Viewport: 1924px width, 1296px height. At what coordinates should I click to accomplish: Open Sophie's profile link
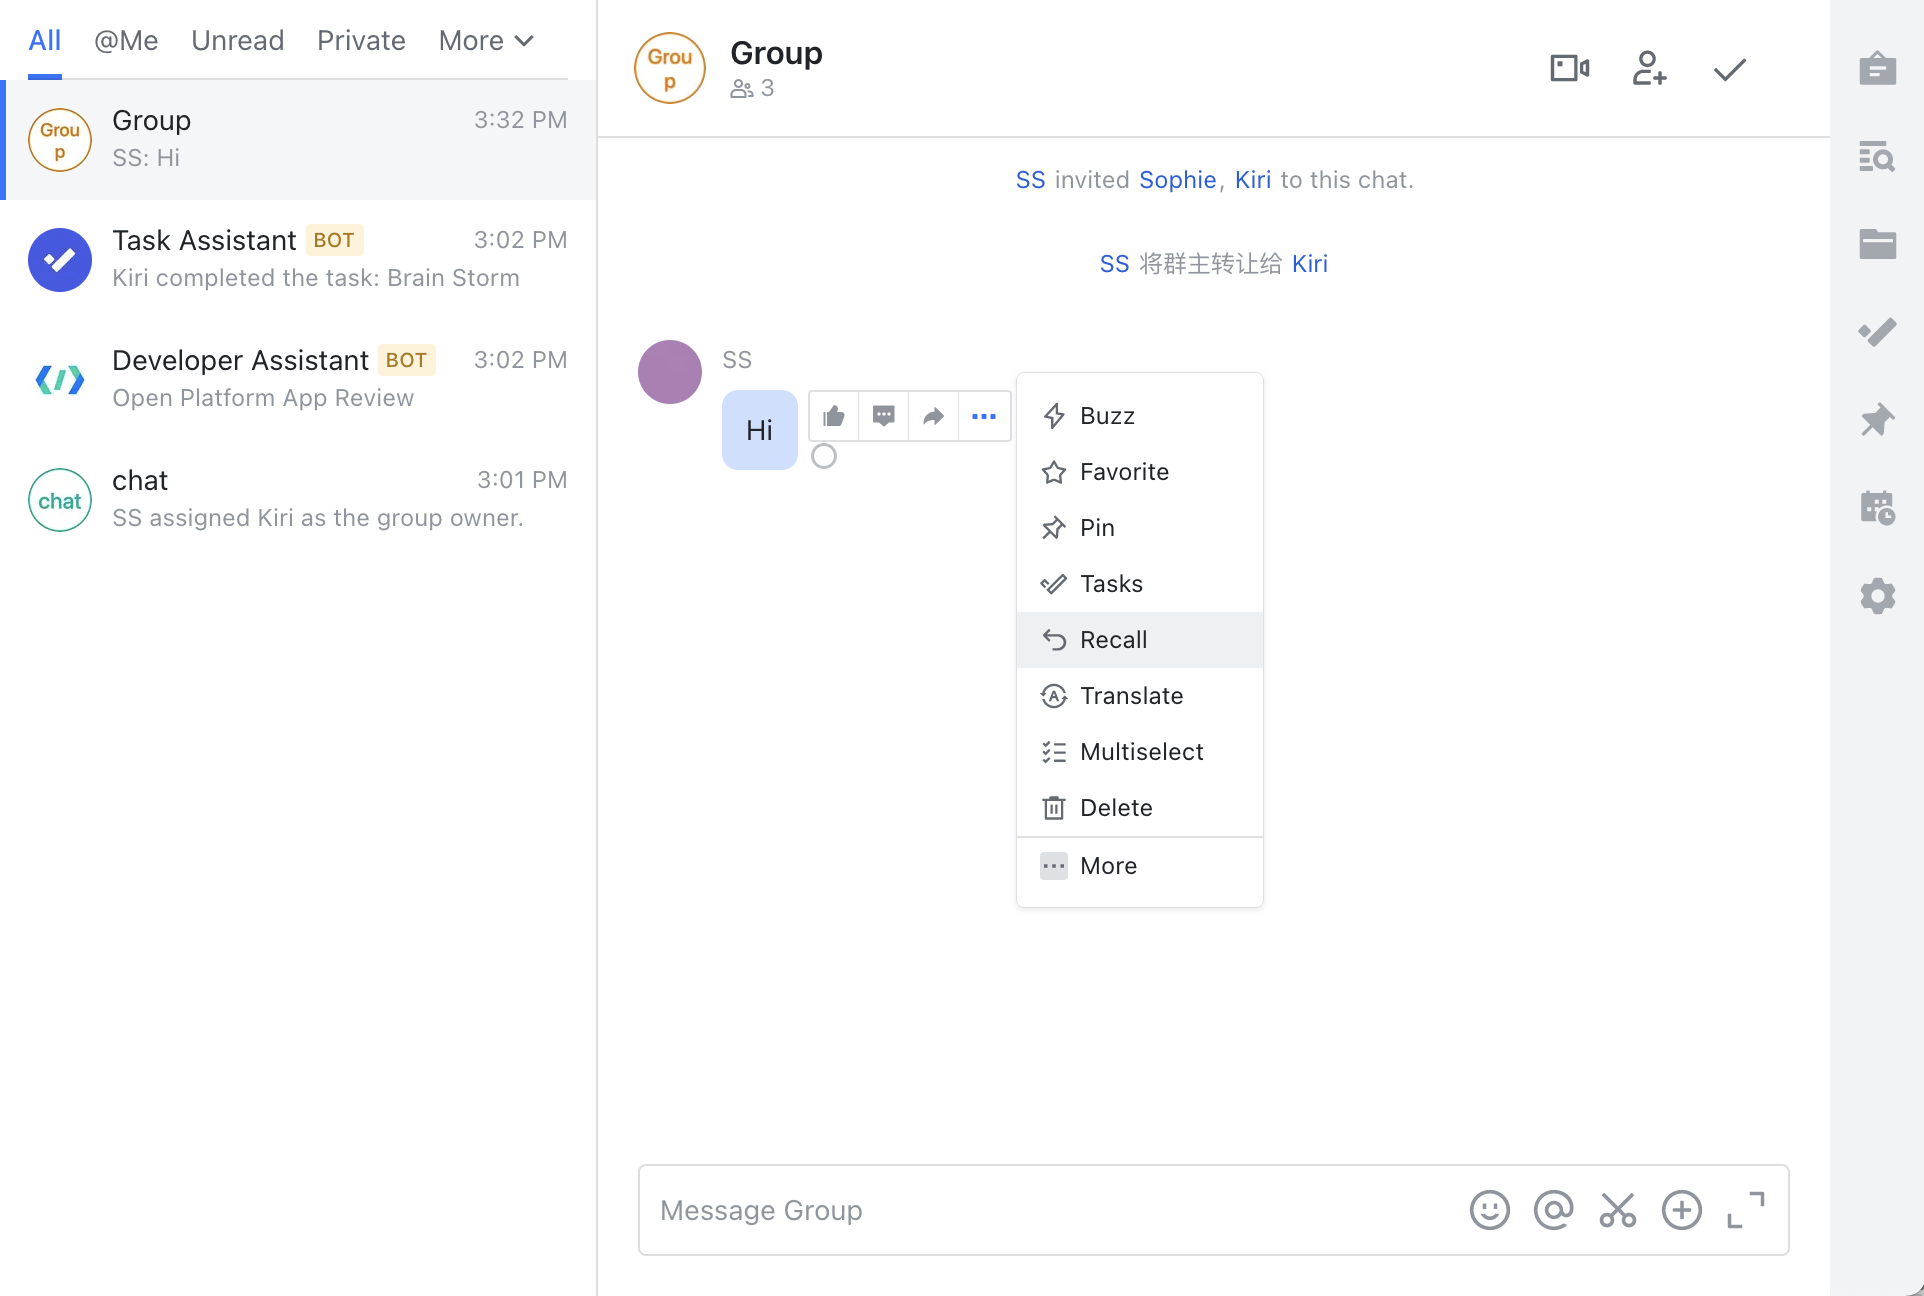click(1177, 180)
